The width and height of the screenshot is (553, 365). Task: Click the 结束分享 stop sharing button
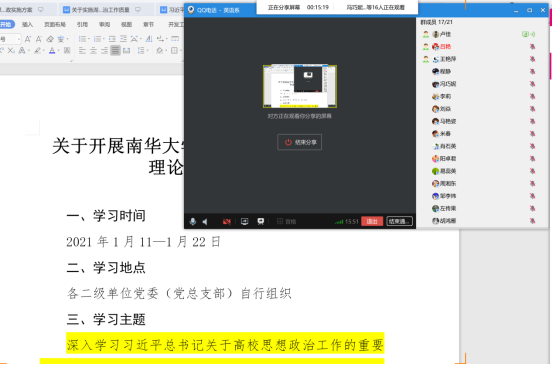click(299, 142)
